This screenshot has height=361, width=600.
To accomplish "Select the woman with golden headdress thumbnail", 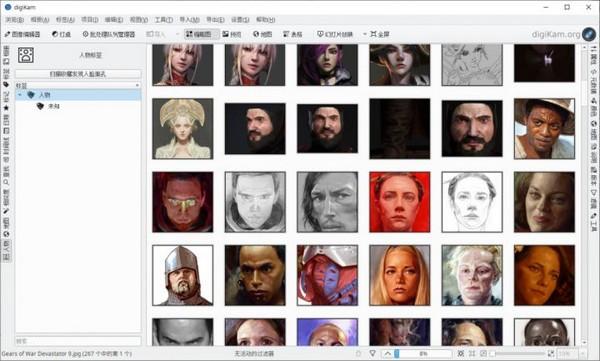I will pos(183,129).
